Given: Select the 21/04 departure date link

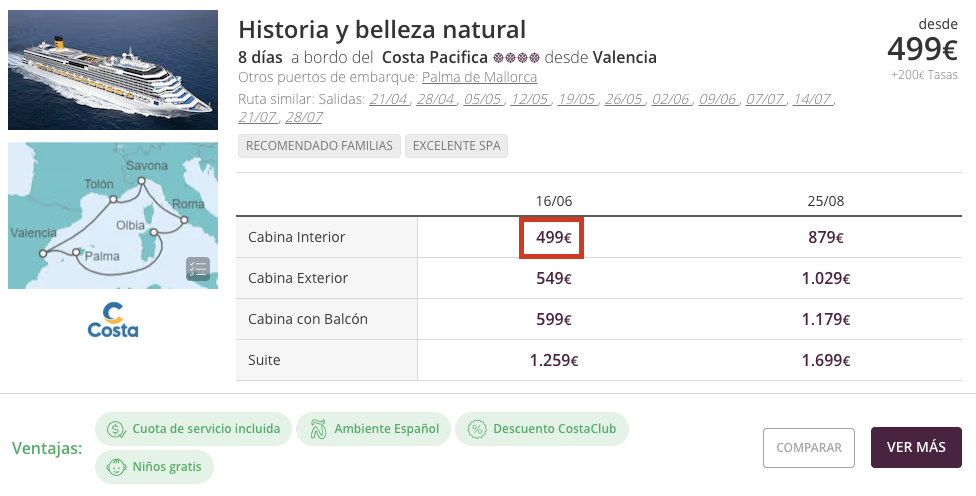Looking at the screenshot, I should coord(388,99).
